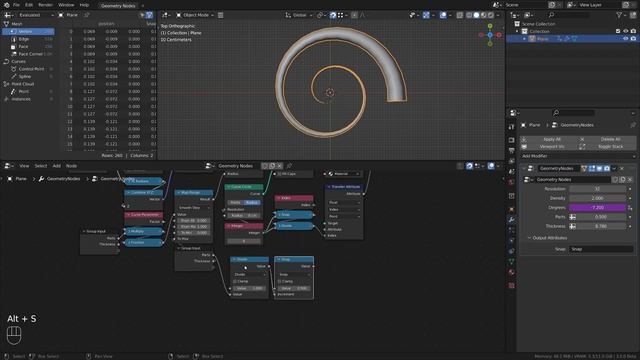This screenshot has height=360, width=640.
Task: Toggle Clamp checkbox on Divide node
Action: click(235, 281)
